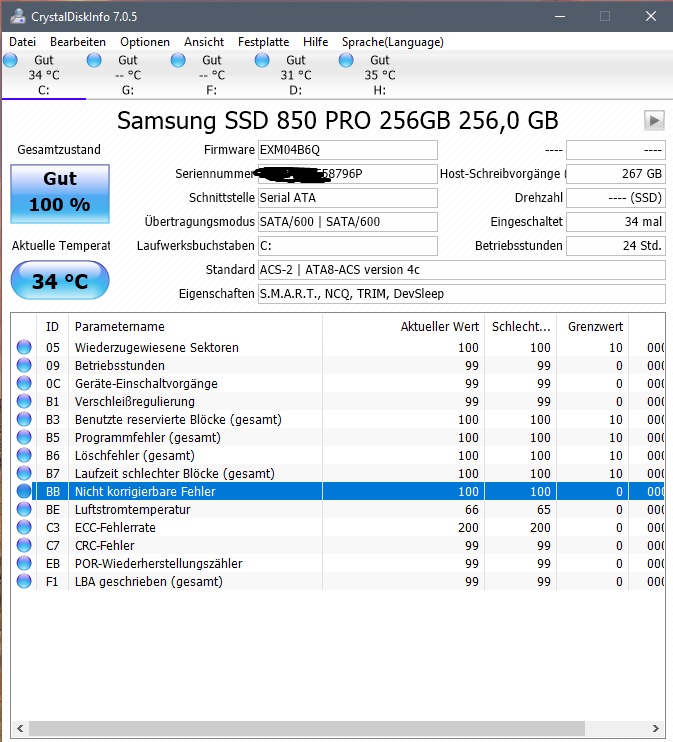Select the Programmfehler (gesamt) parameter name

tap(148, 438)
